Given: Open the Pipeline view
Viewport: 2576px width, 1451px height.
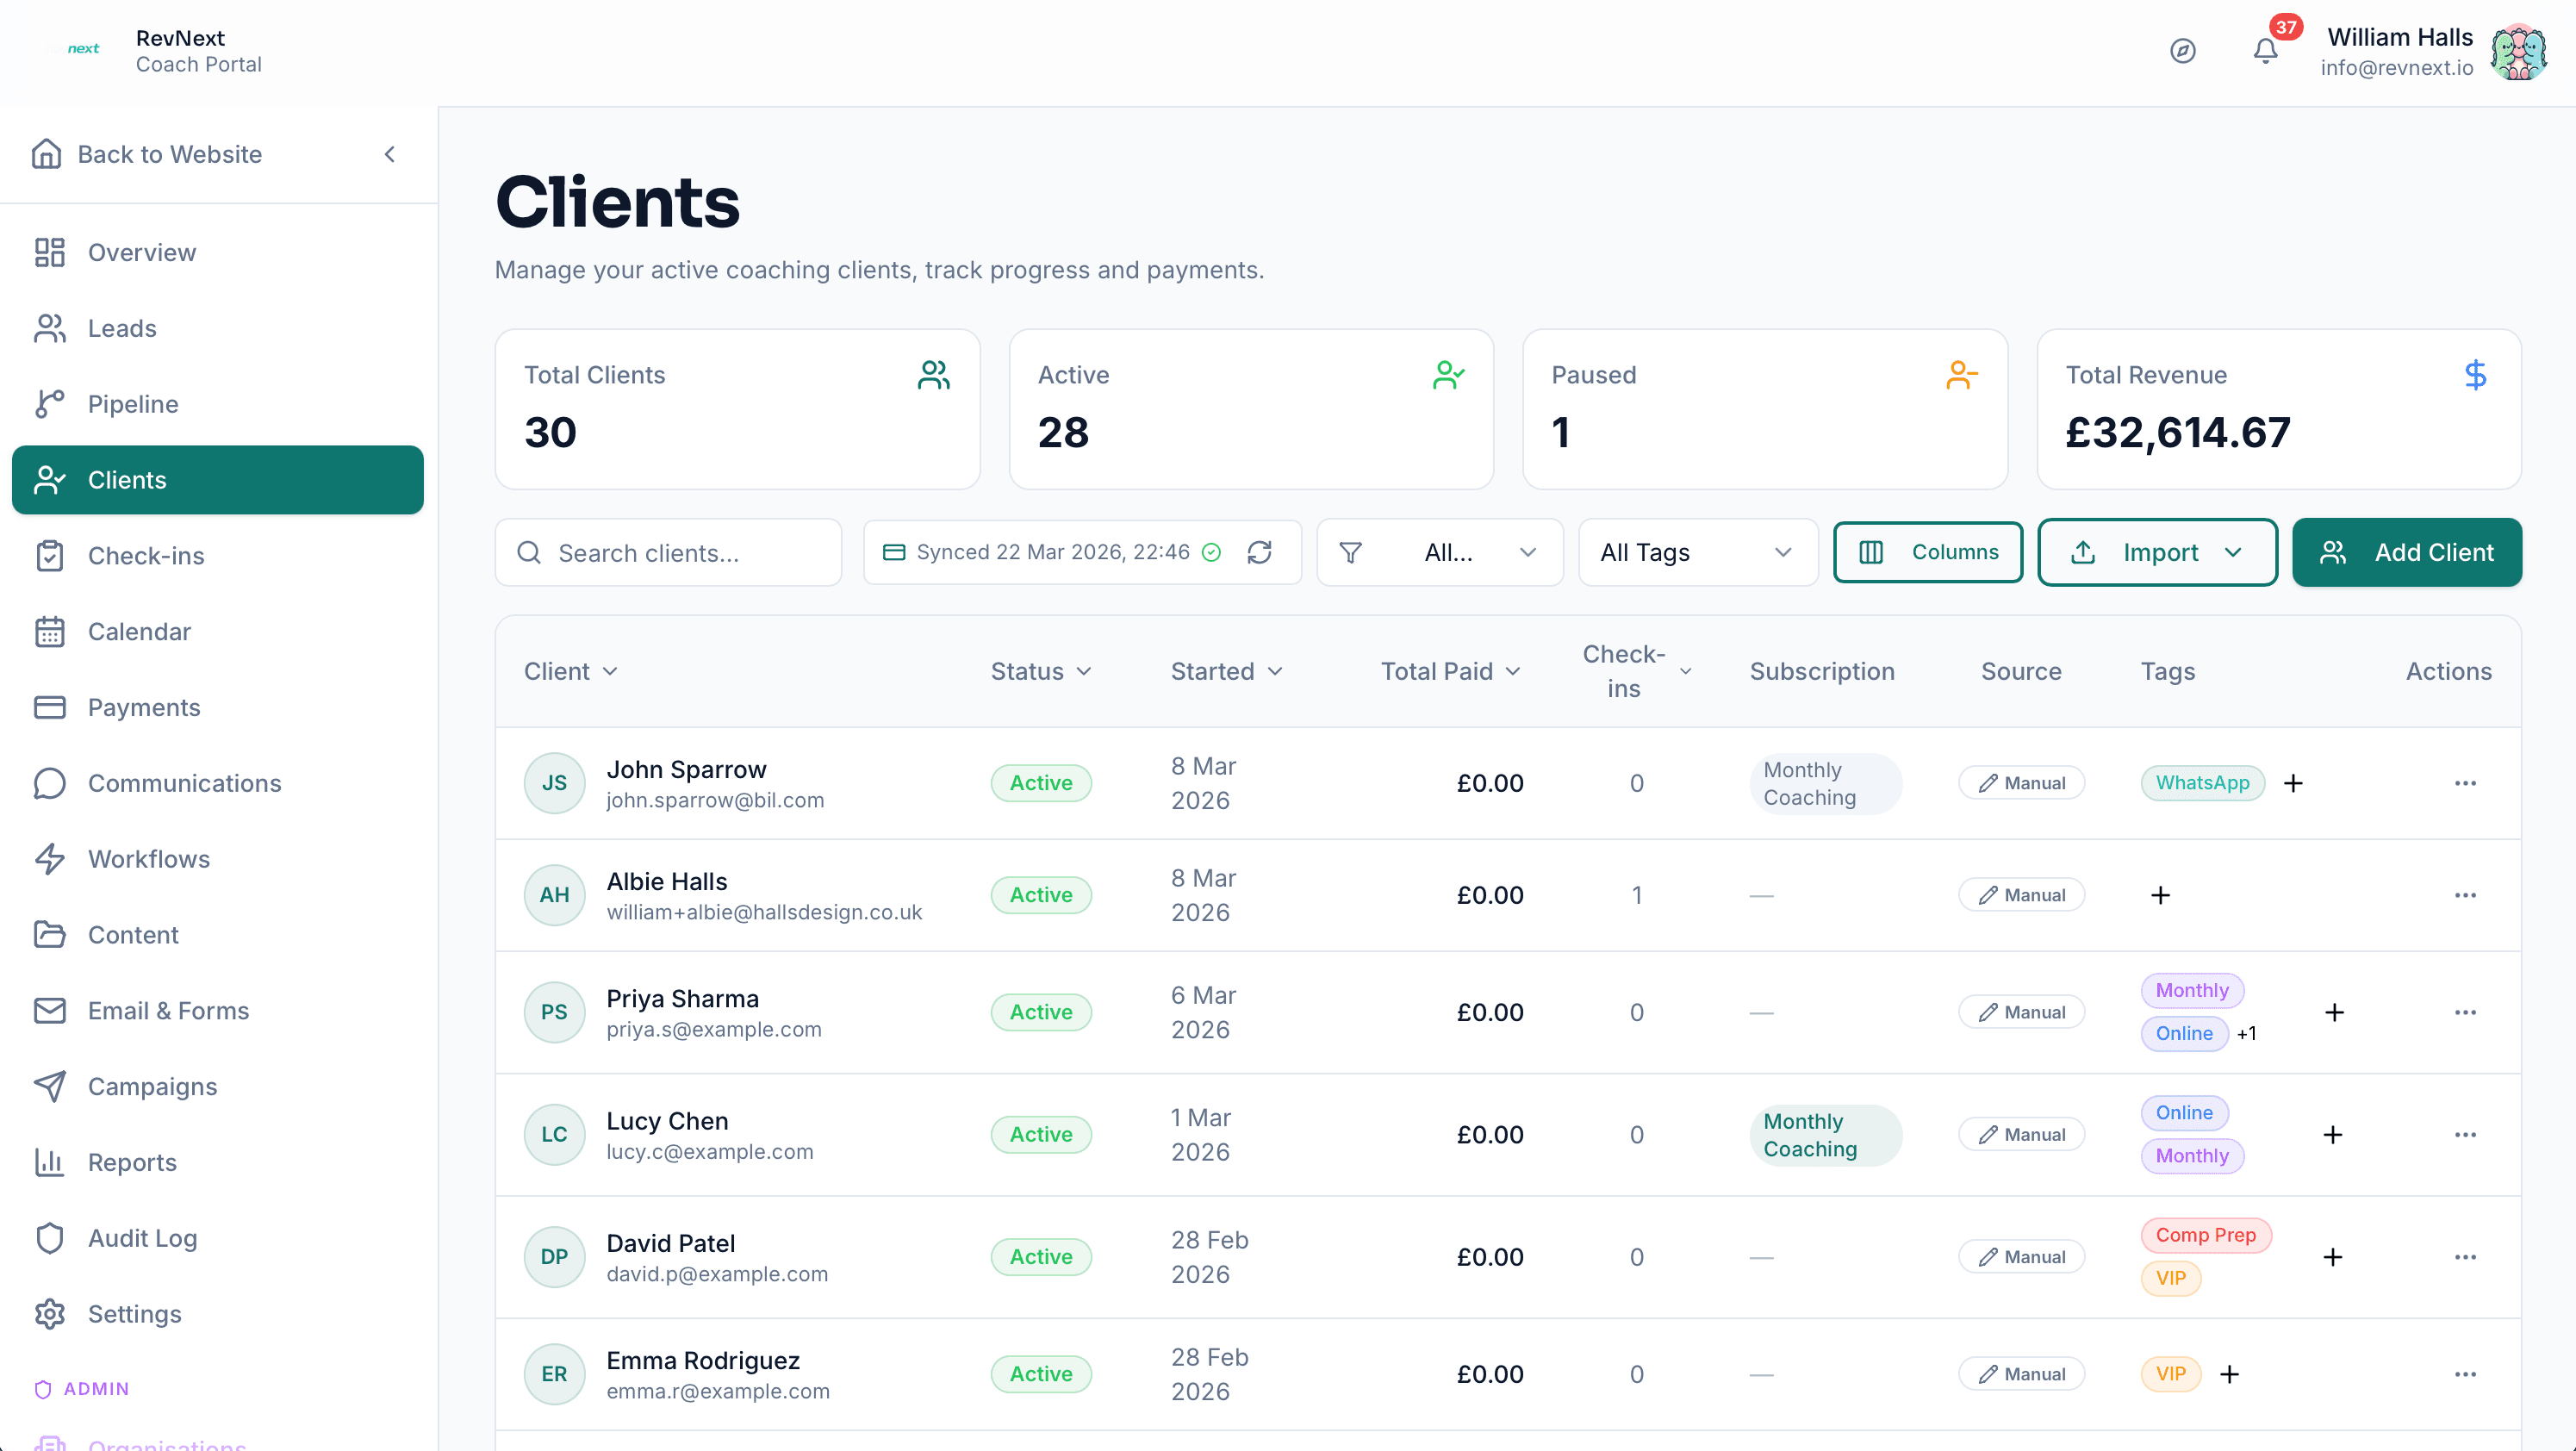Looking at the screenshot, I should pos(131,404).
